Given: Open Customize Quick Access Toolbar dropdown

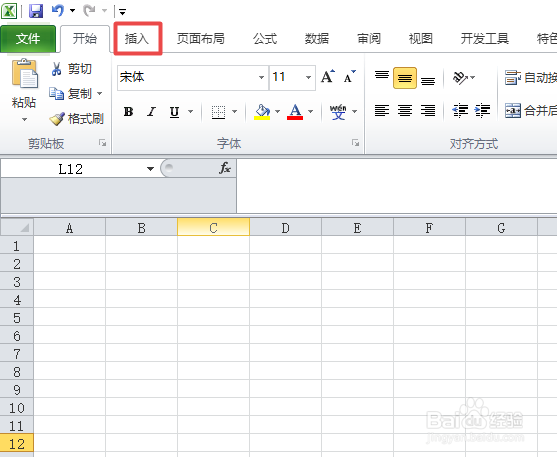Looking at the screenshot, I should (122, 12).
